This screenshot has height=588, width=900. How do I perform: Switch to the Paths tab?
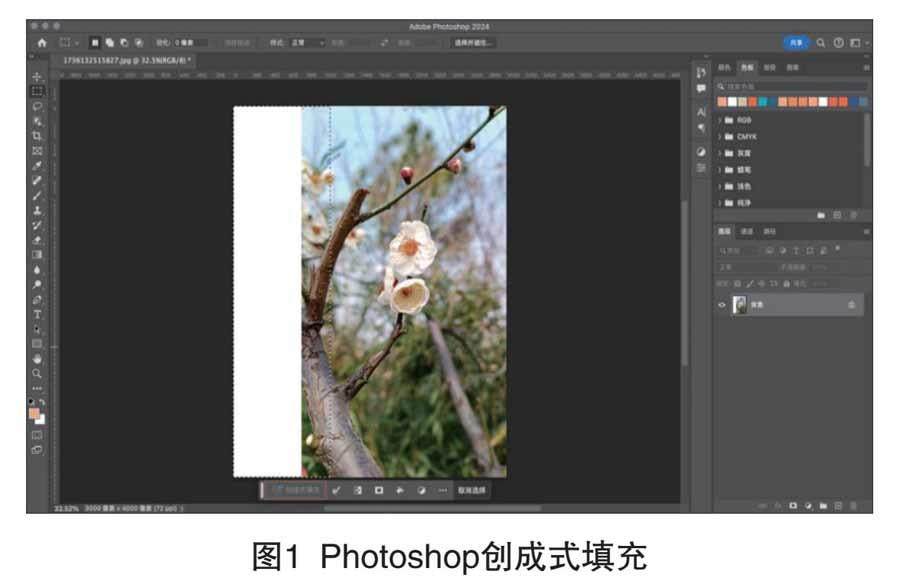[770, 231]
